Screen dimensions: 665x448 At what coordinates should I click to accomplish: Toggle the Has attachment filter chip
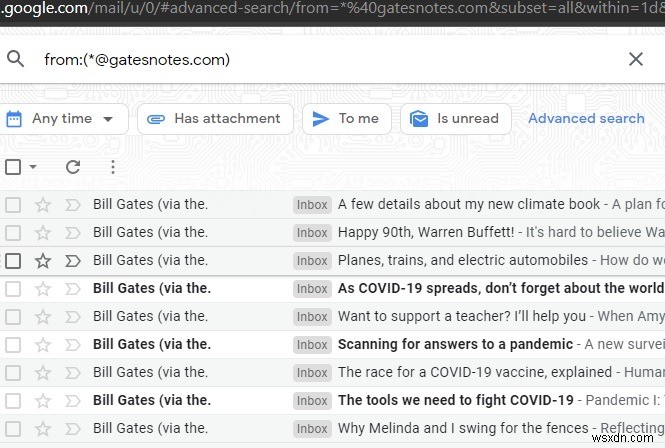215,119
